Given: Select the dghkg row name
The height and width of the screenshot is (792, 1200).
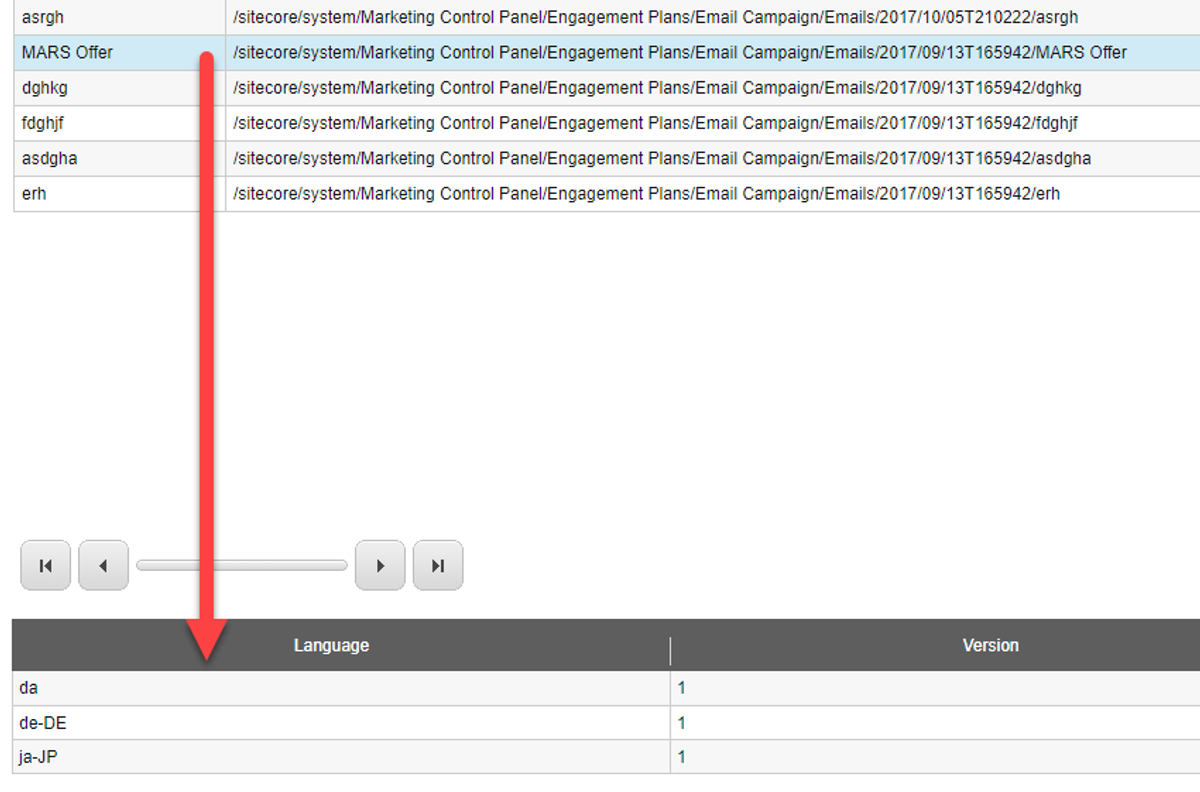Looking at the screenshot, I should point(44,88).
